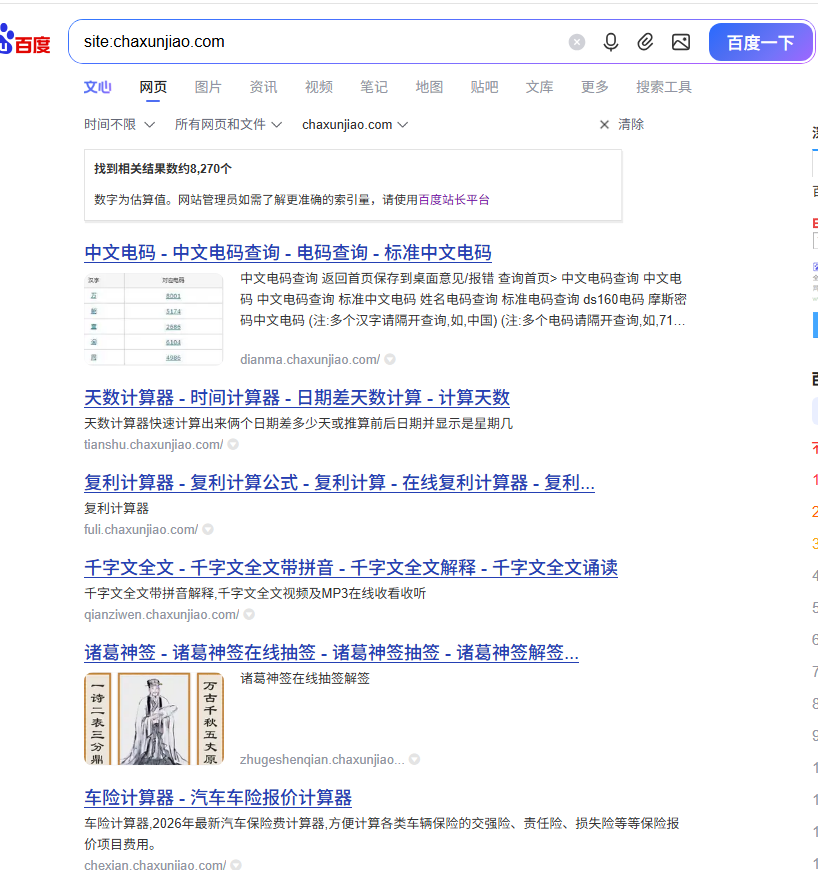
Task: Click the X icon beside 清除
Action: pos(604,124)
